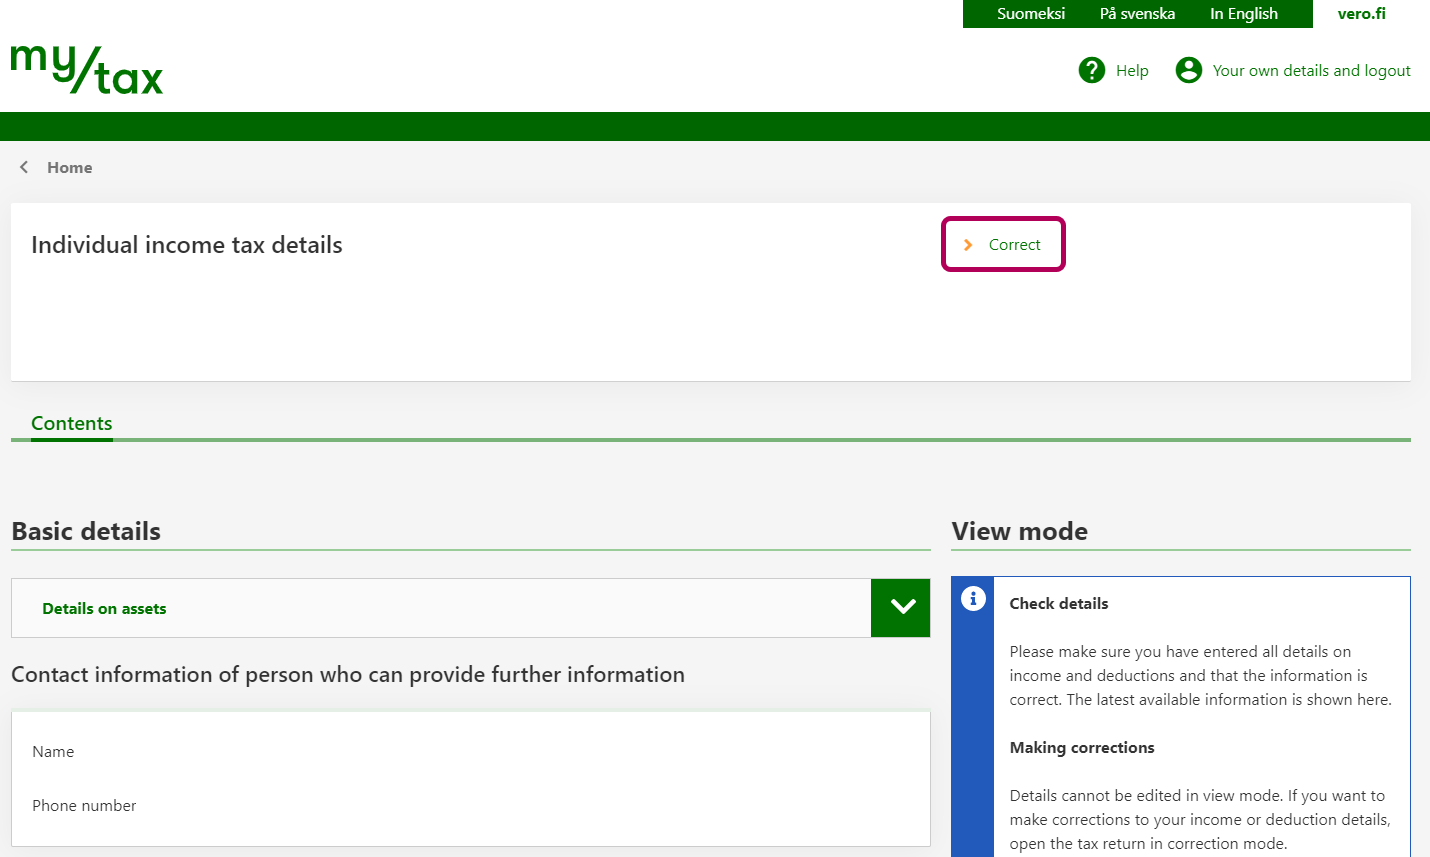Open the Help text link
The image size is (1430, 857).
[1132, 71]
